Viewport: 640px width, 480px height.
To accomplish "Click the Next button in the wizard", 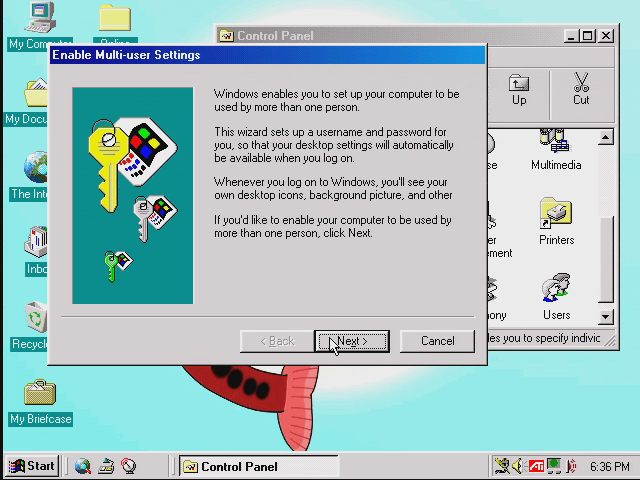I will [x=352, y=341].
